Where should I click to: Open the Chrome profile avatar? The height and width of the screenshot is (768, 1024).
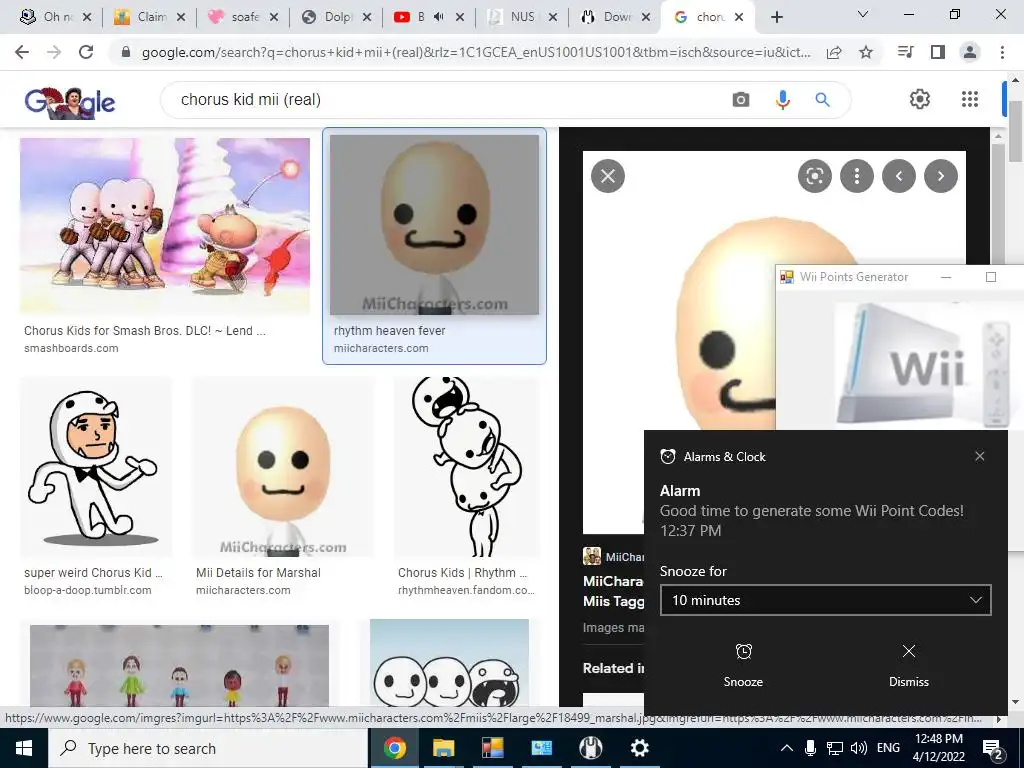tap(970, 52)
